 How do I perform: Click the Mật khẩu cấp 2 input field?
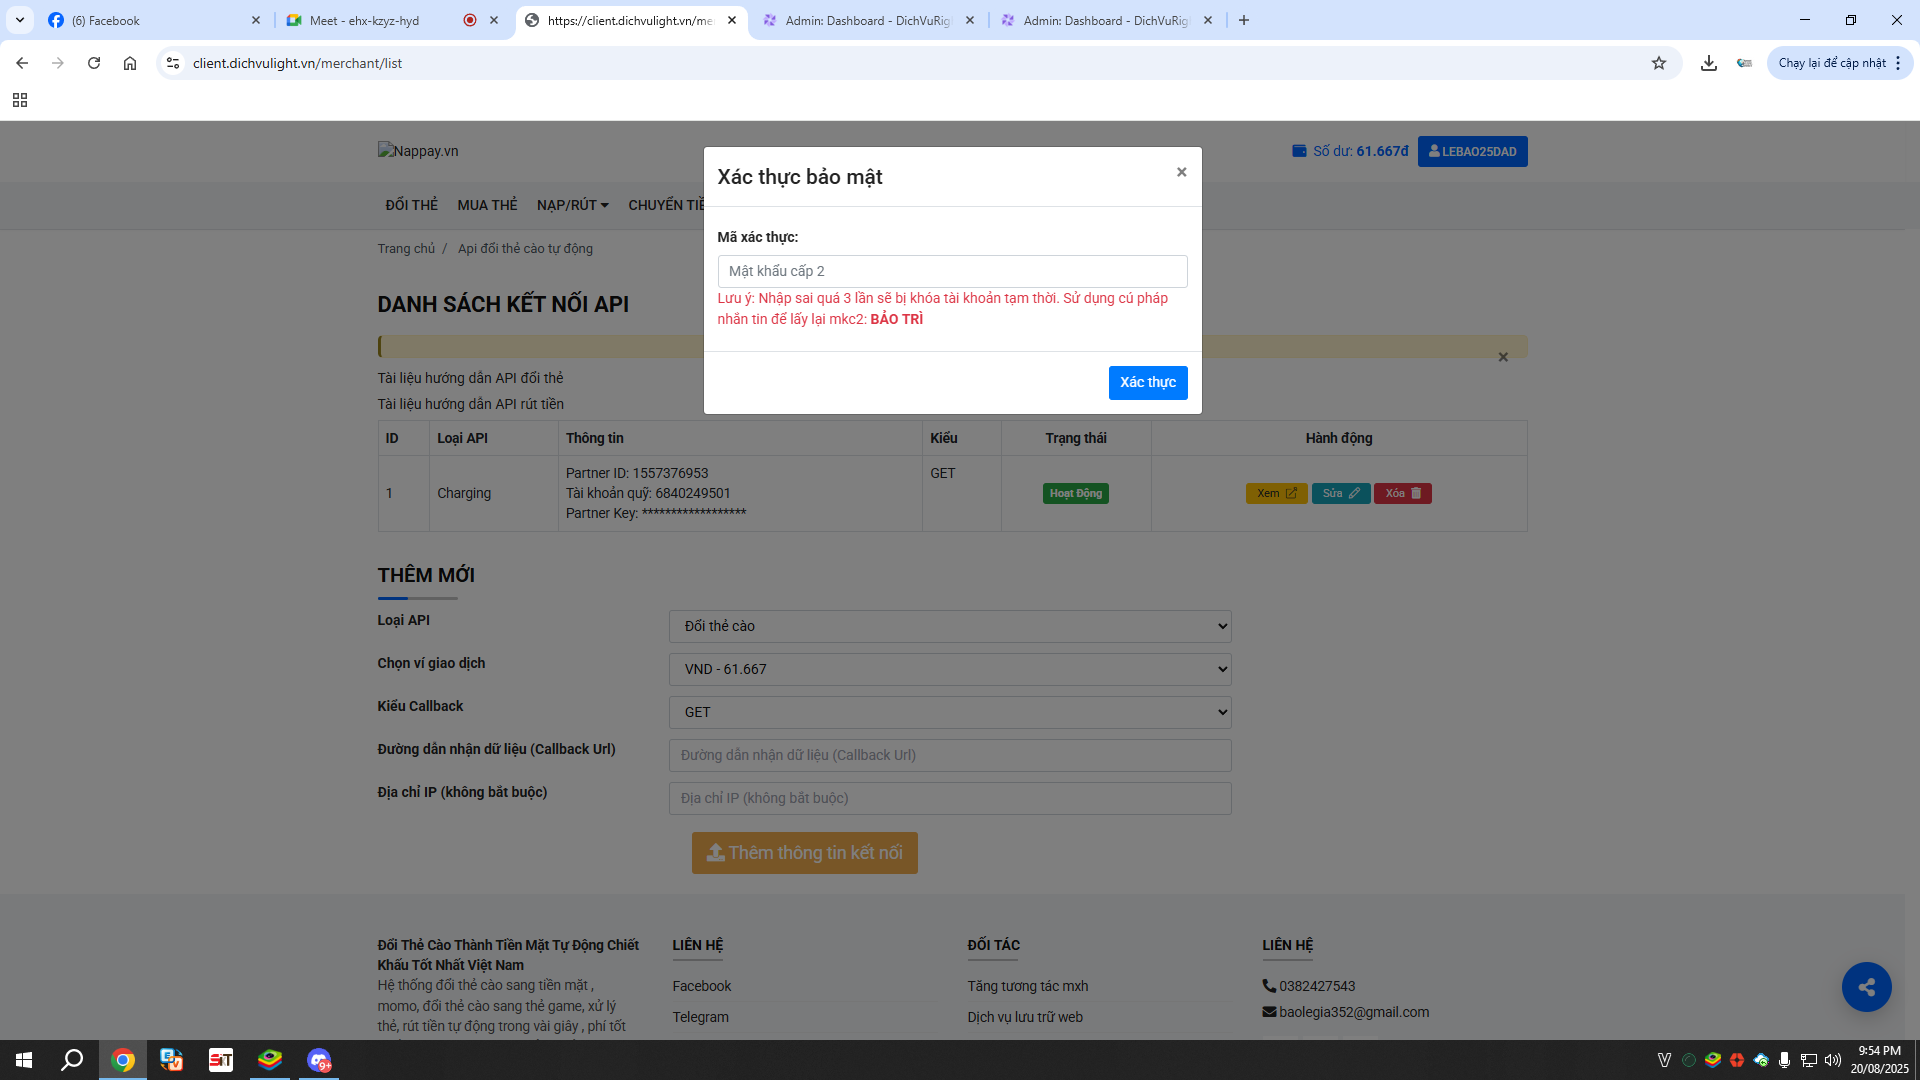pos(951,271)
